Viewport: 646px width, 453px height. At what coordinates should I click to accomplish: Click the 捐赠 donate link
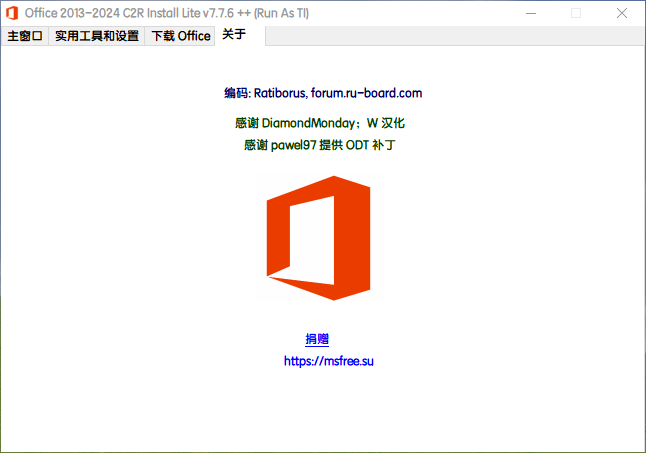[x=317, y=339]
